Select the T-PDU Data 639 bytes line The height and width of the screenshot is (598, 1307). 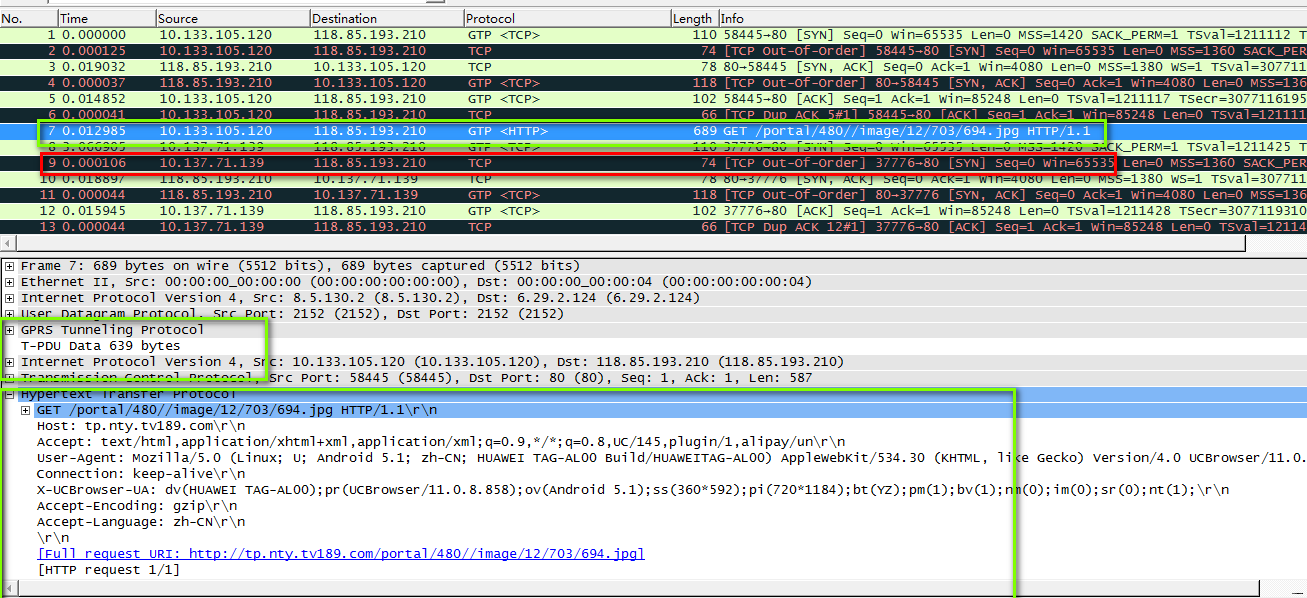coord(100,346)
